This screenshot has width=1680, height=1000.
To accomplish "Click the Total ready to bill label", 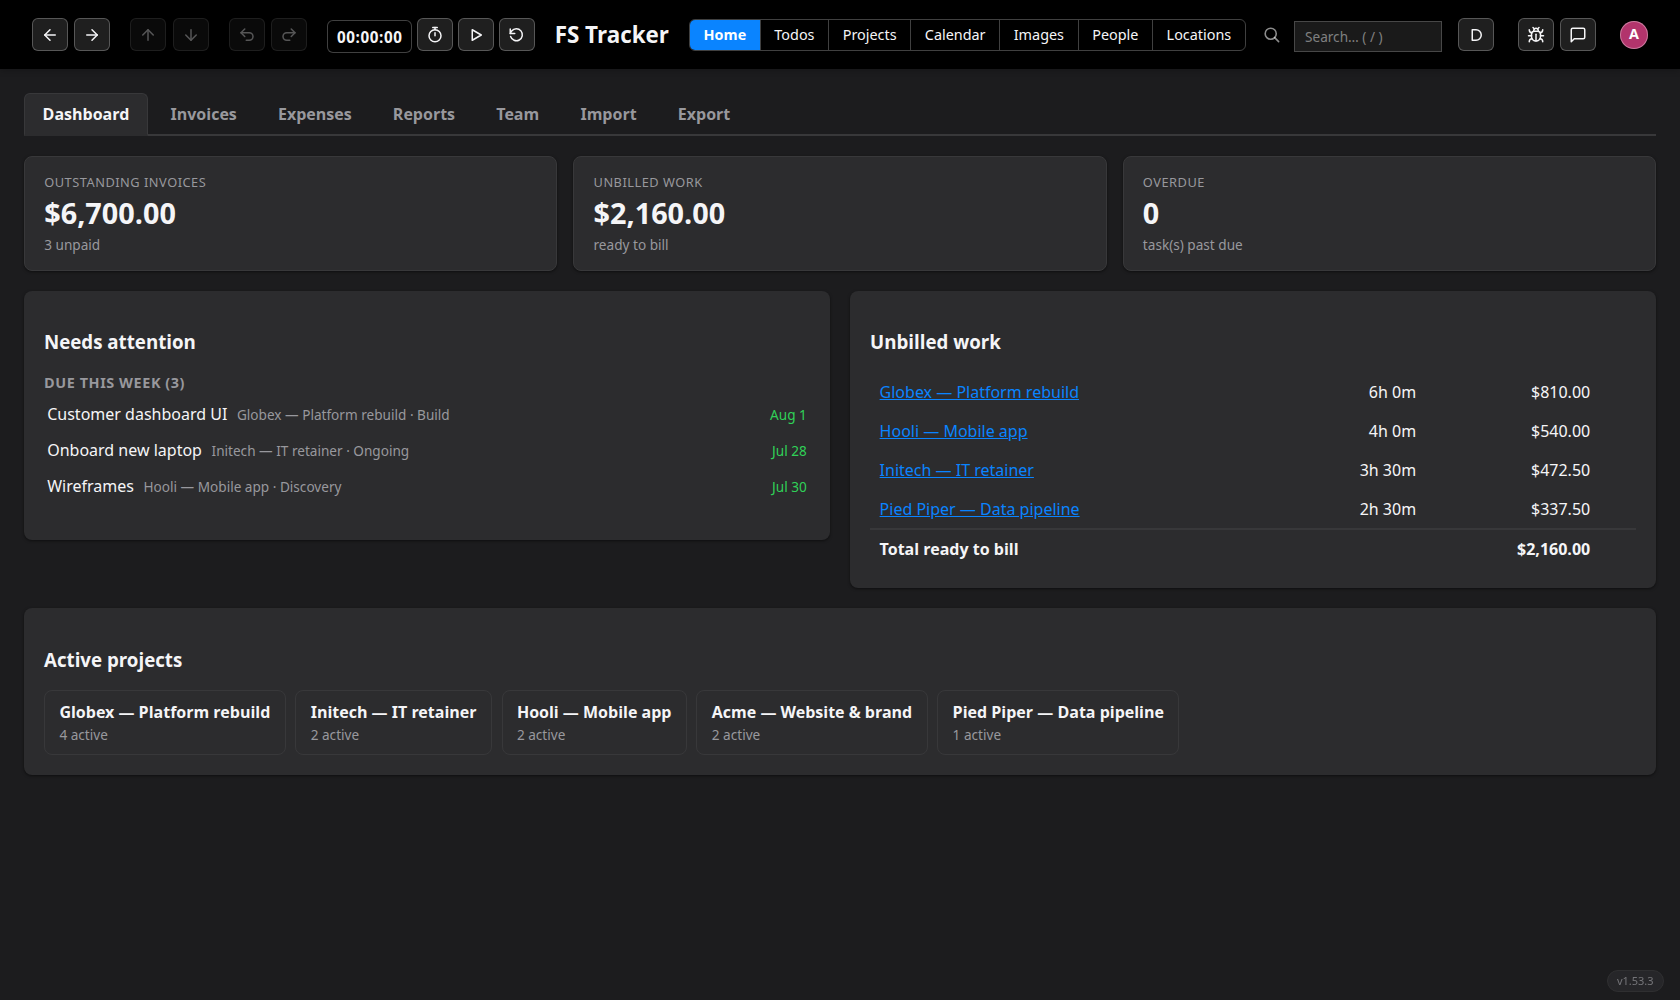I will click(949, 549).
